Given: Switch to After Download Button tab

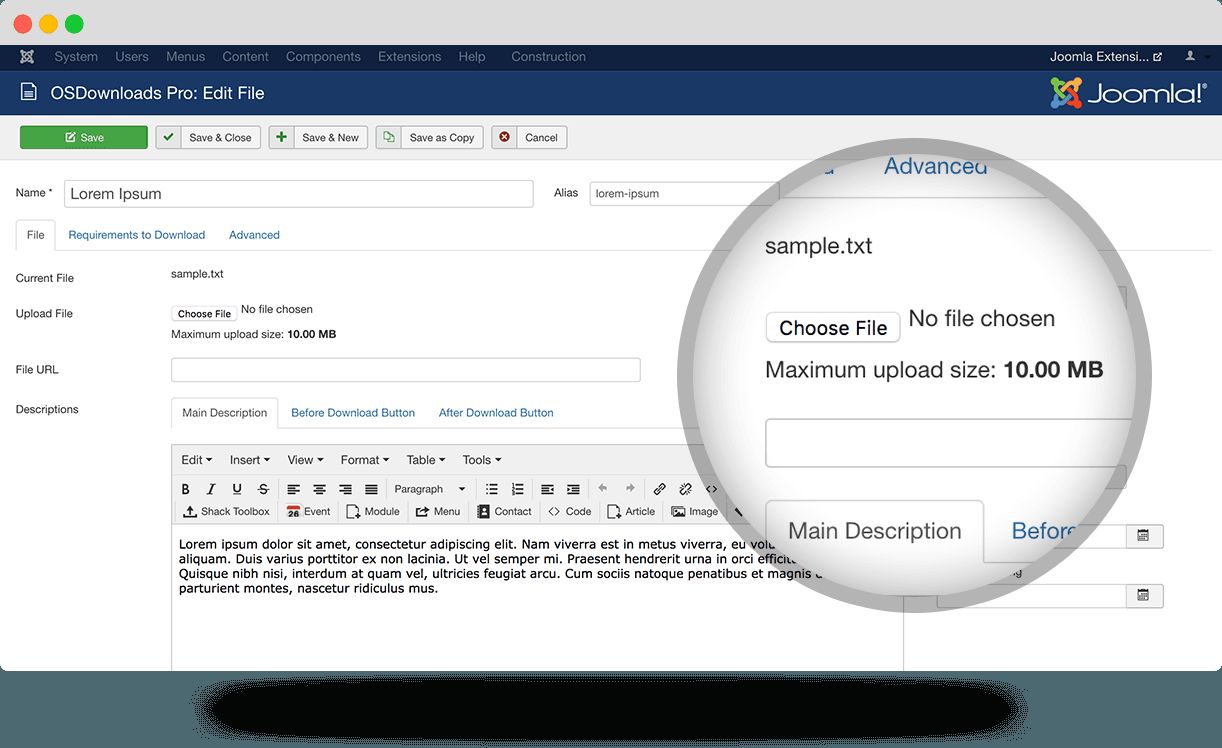Looking at the screenshot, I should [496, 412].
